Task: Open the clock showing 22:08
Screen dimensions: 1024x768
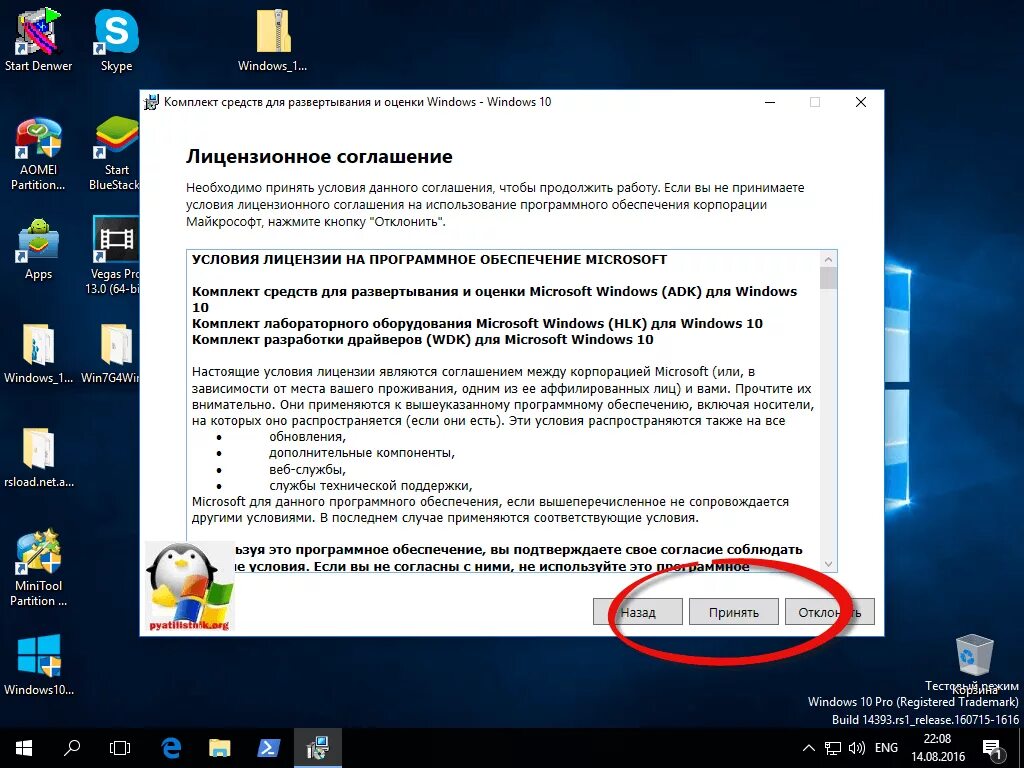Action: tap(938, 748)
